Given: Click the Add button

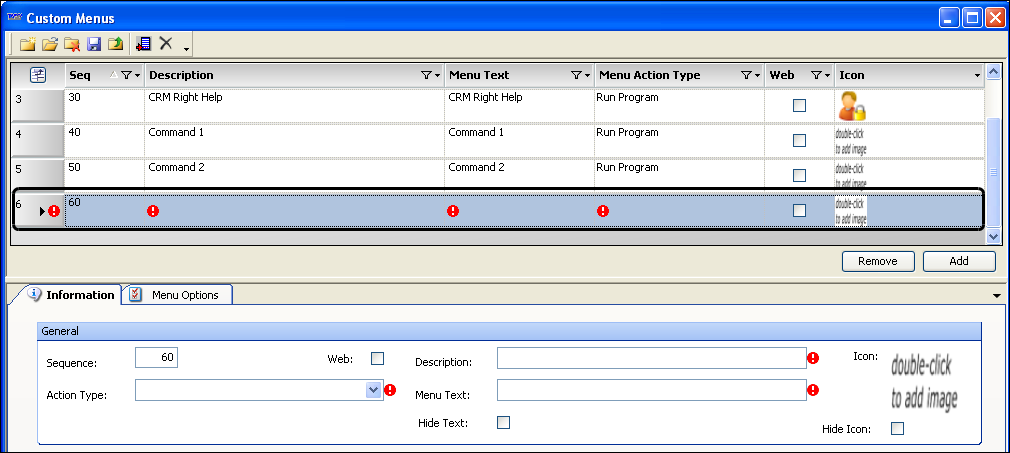Looking at the screenshot, I should (958, 262).
